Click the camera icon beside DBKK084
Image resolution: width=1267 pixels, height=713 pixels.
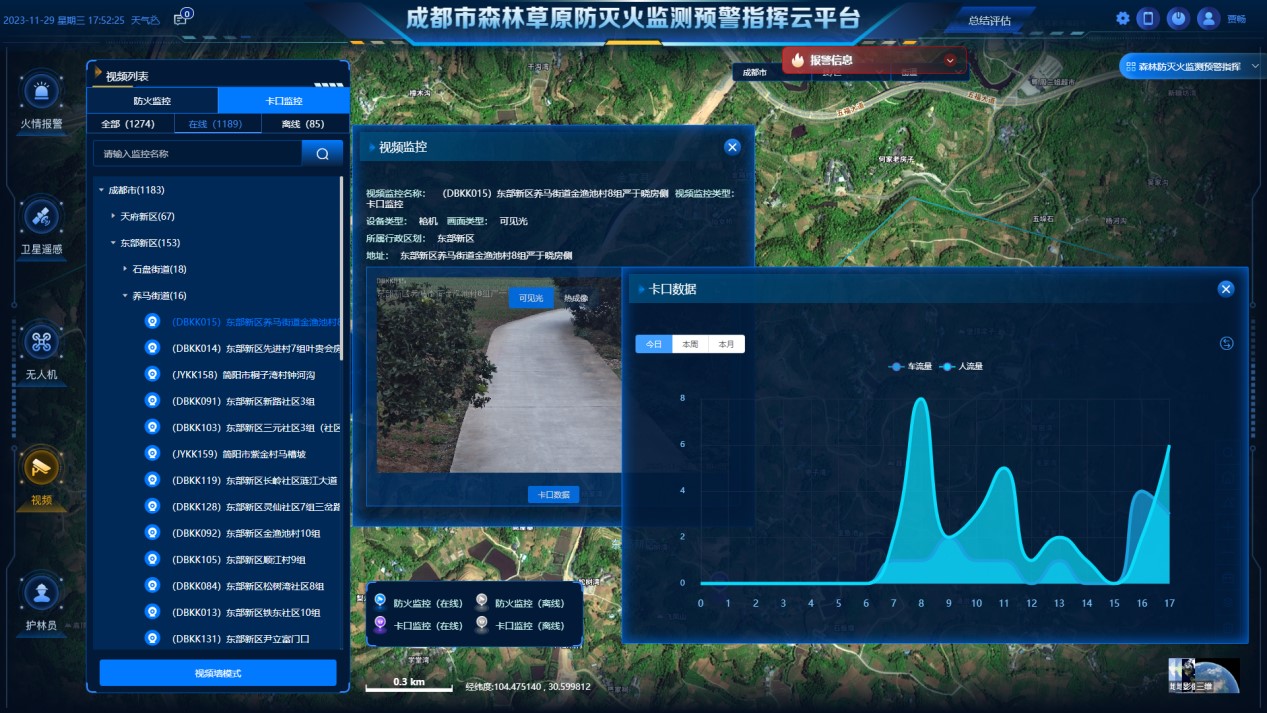152,585
